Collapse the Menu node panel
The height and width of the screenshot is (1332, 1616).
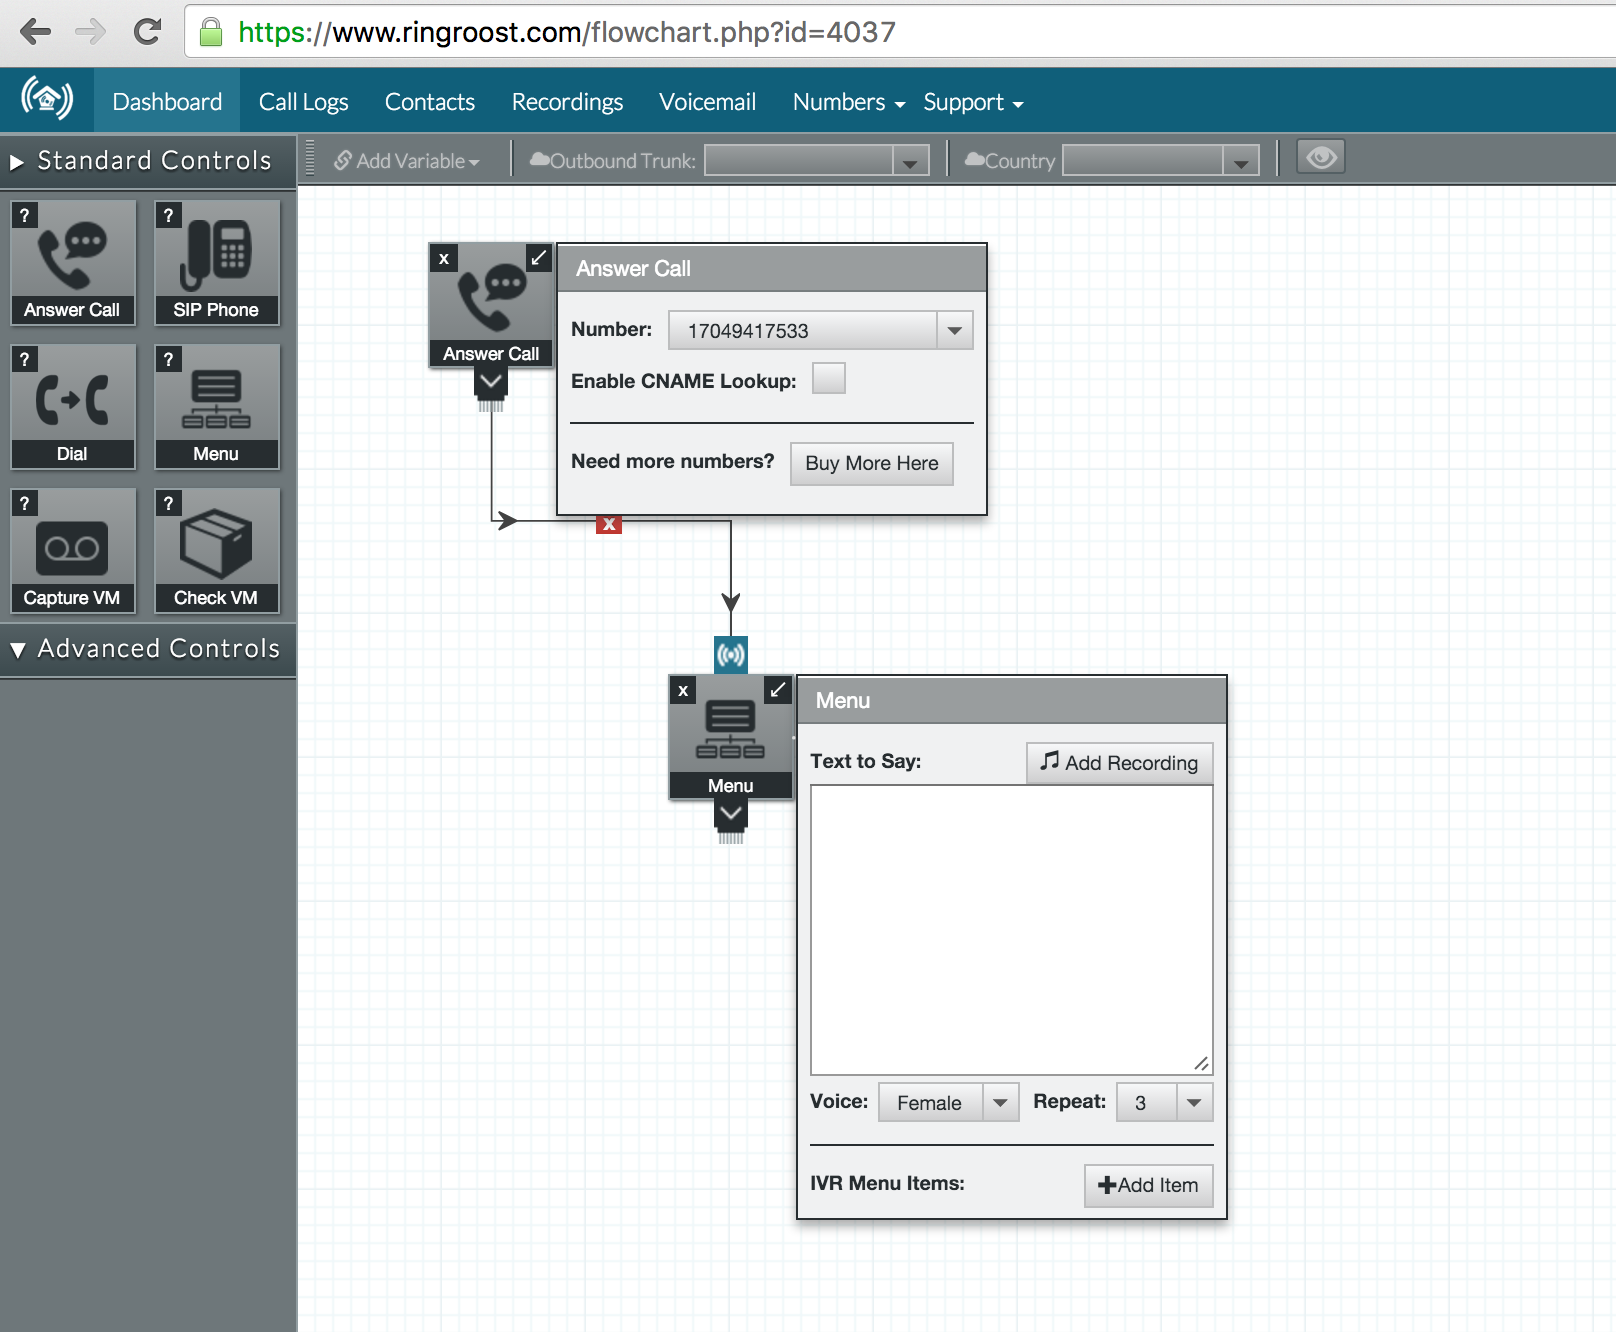tap(778, 690)
